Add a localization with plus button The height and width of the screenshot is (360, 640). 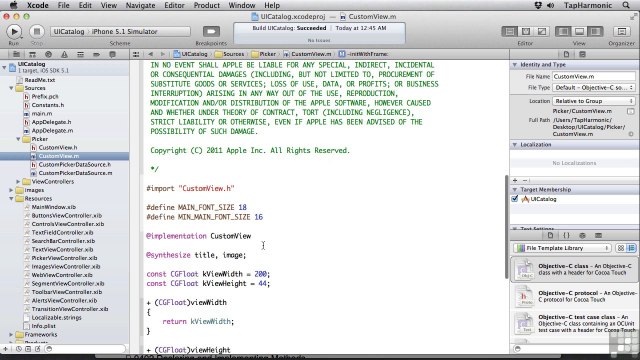tap(515, 180)
